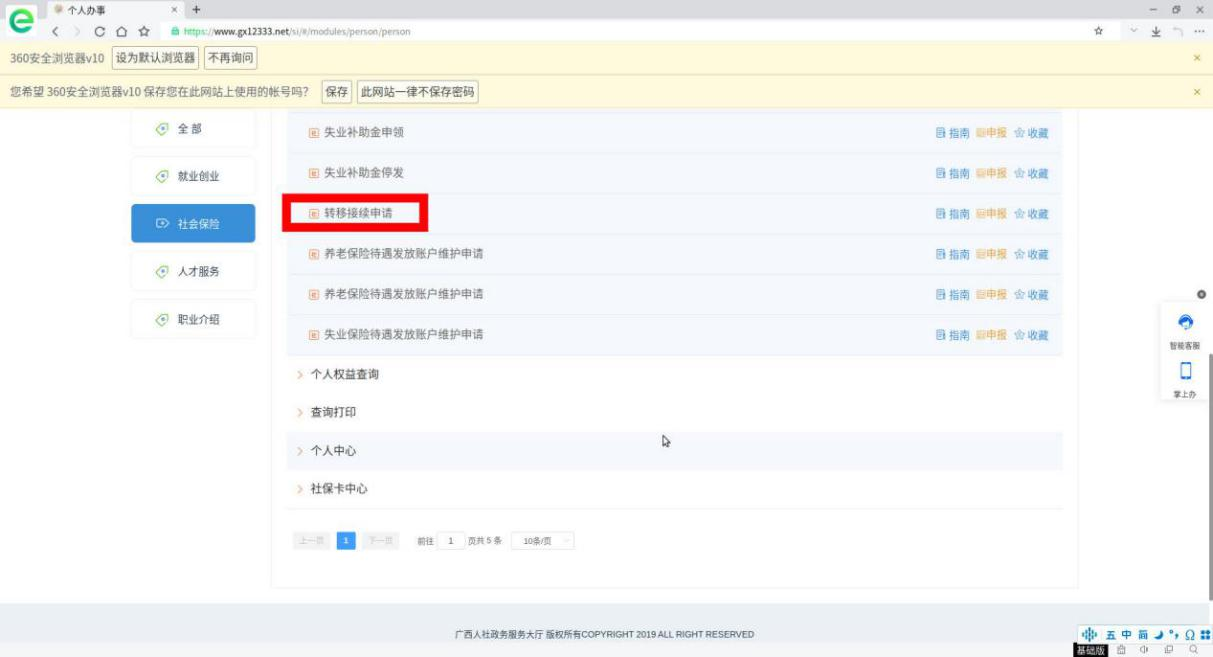Open the 智能客服 customer service icon
The image size is (1213, 657).
tap(1185, 323)
